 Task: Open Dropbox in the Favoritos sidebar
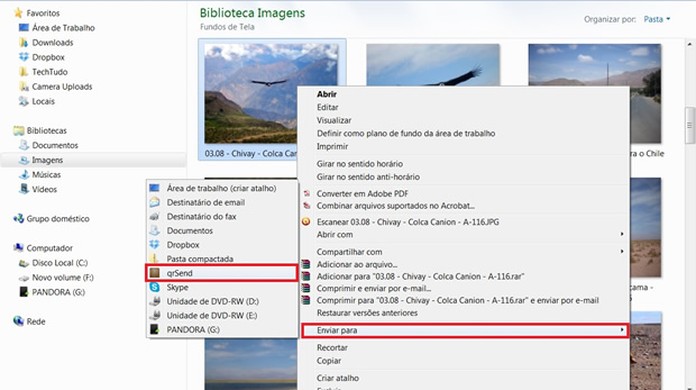tap(48, 57)
